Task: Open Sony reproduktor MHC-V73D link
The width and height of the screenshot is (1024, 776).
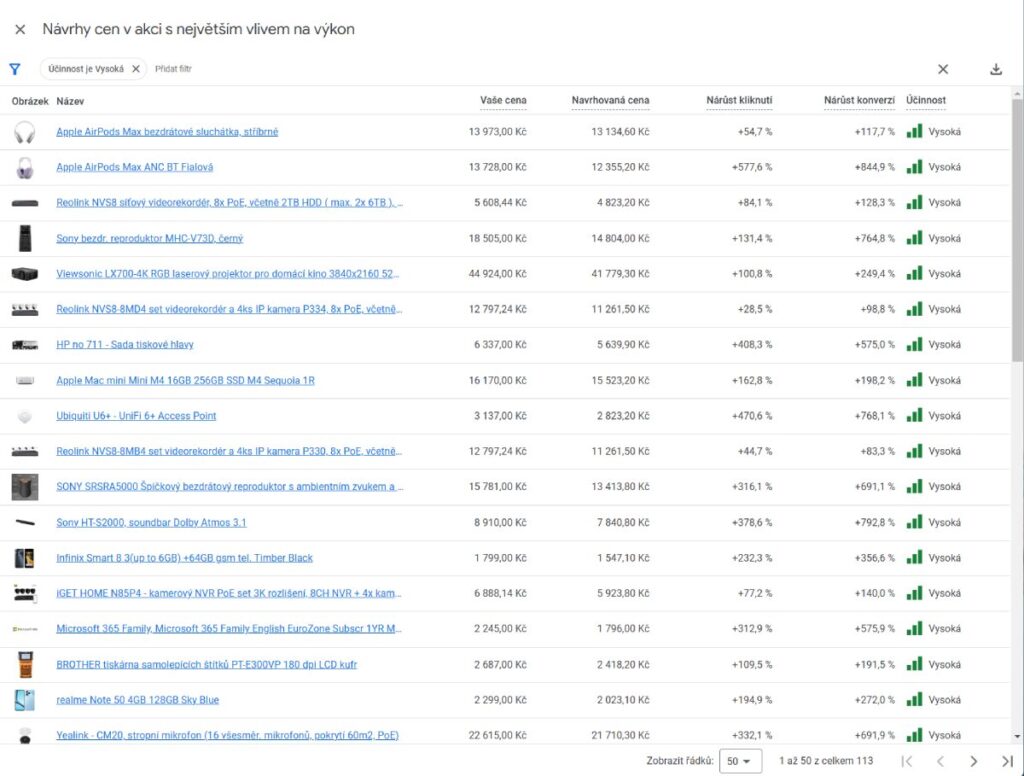Action: pos(150,238)
